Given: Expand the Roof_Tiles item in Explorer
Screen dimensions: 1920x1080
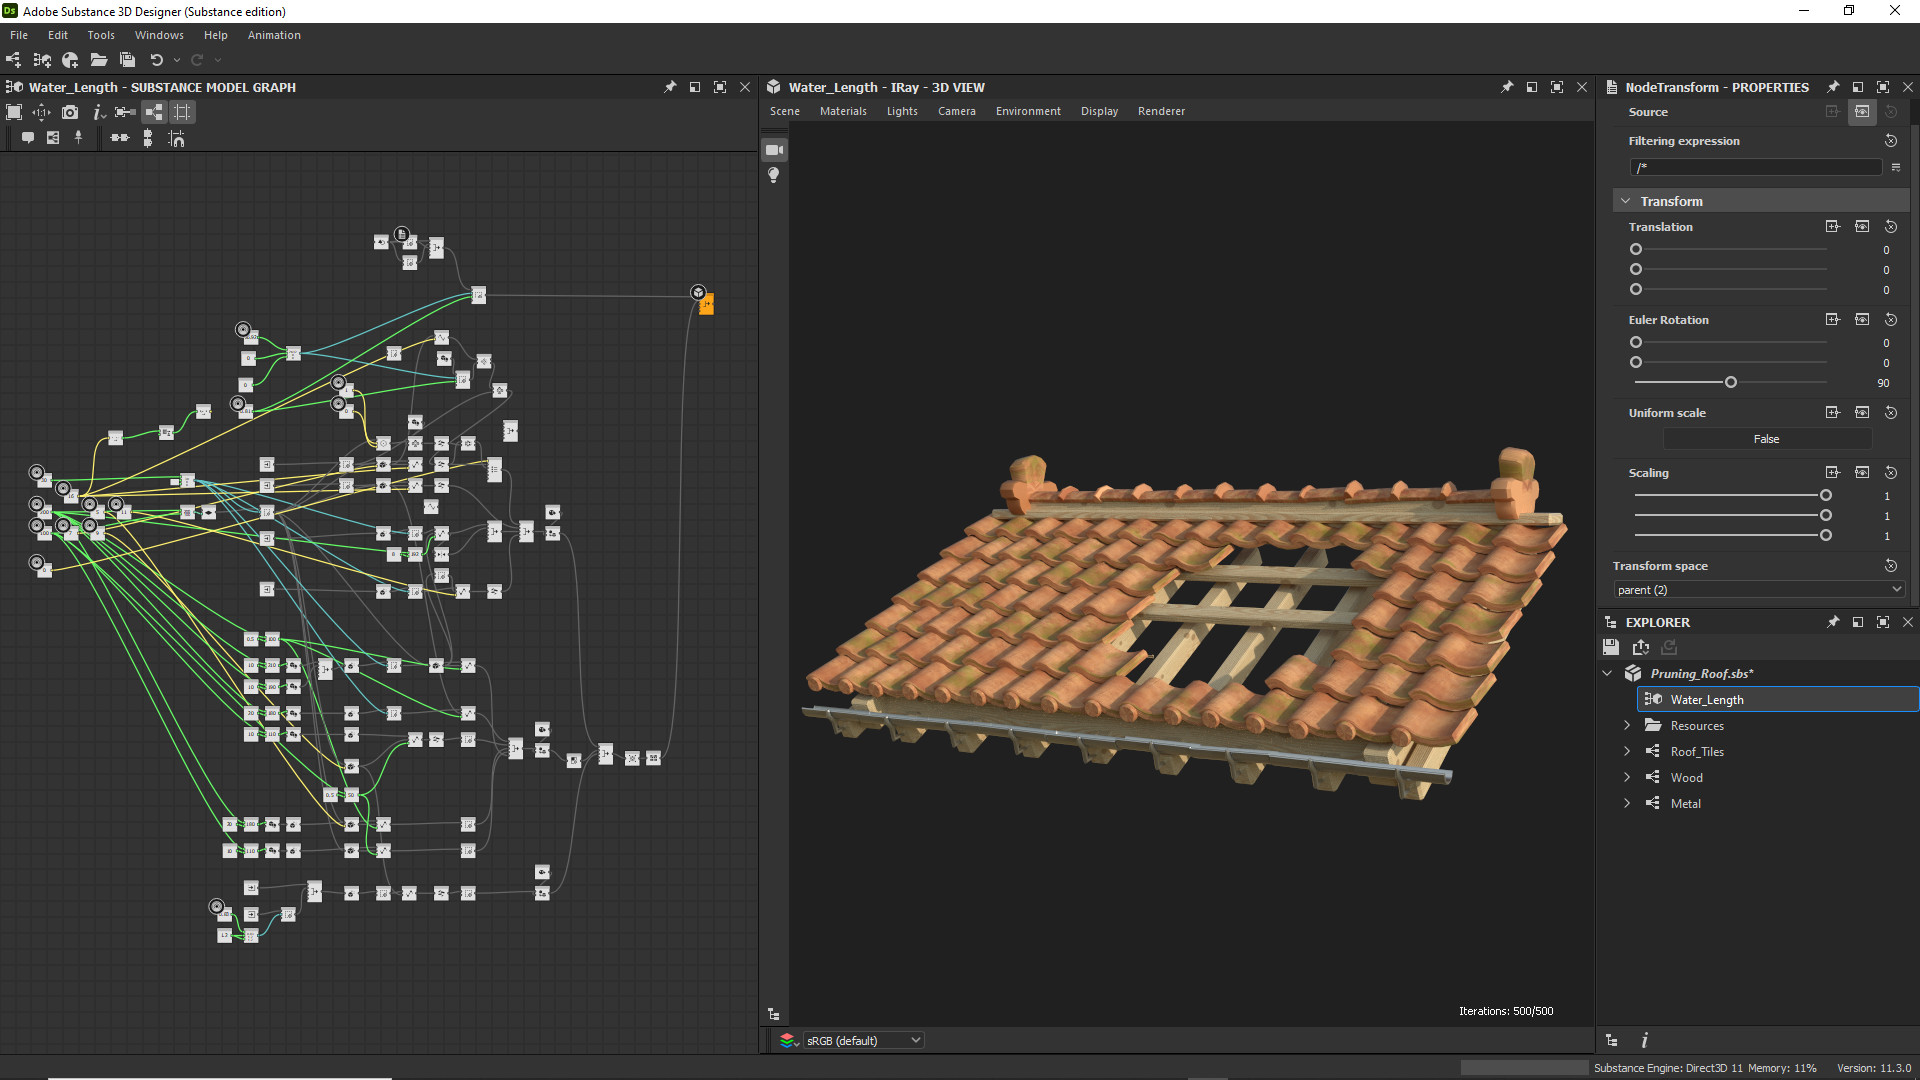Looking at the screenshot, I should pyautogui.click(x=1626, y=751).
